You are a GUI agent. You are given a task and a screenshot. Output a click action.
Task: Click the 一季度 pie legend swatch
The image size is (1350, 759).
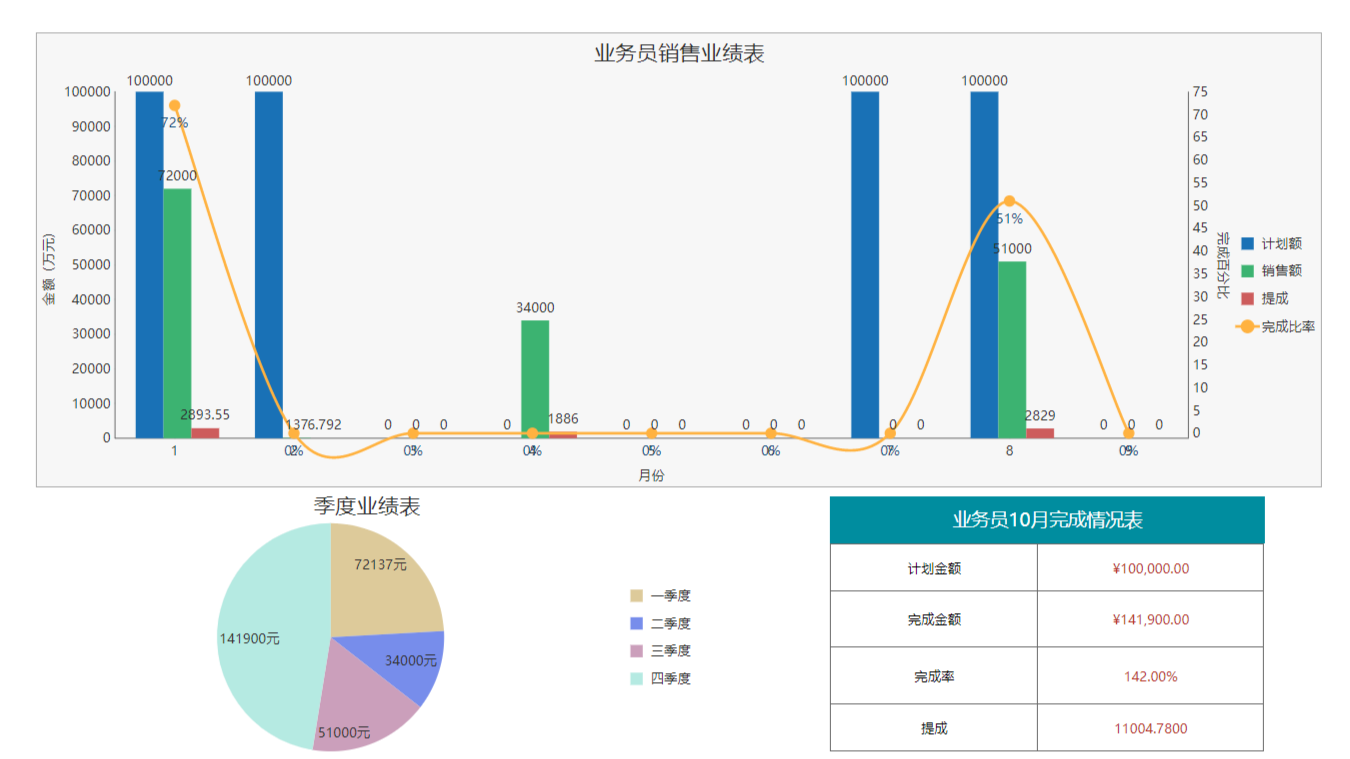coord(637,596)
